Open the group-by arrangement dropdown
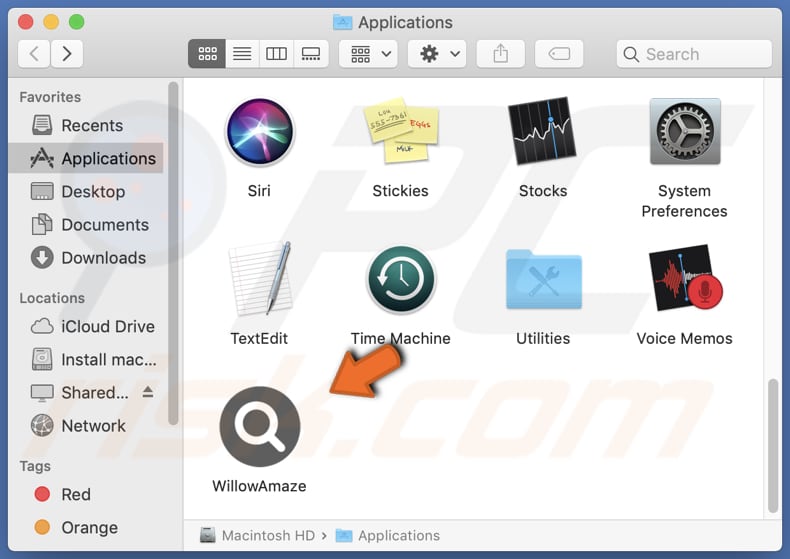The image size is (790, 559). (x=368, y=53)
